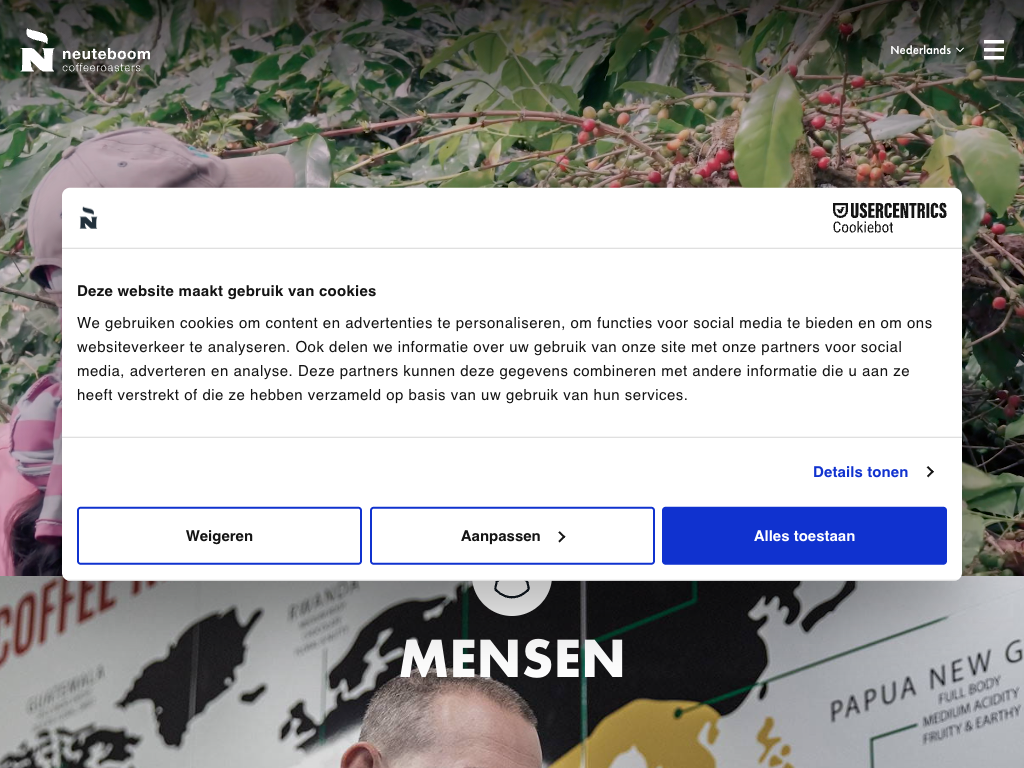Click the Weigeren button
The image size is (1024, 768).
[x=219, y=536]
